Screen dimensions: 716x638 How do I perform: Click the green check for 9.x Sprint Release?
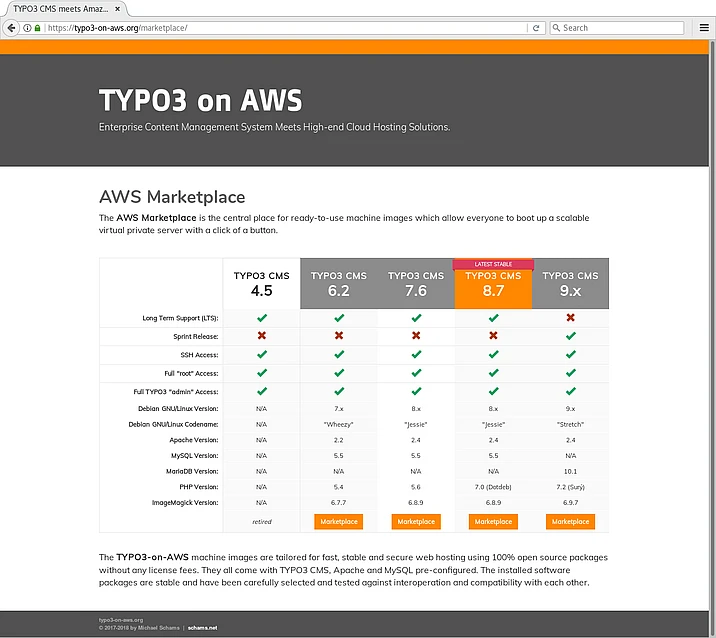pyautogui.click(x=570, y=336)
